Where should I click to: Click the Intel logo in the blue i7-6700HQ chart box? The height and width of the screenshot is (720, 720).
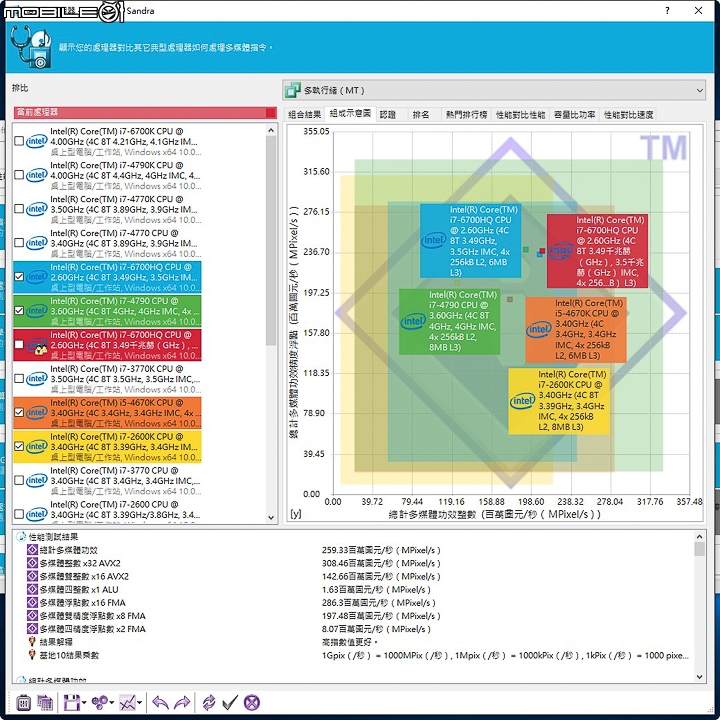tap(433, 240)
